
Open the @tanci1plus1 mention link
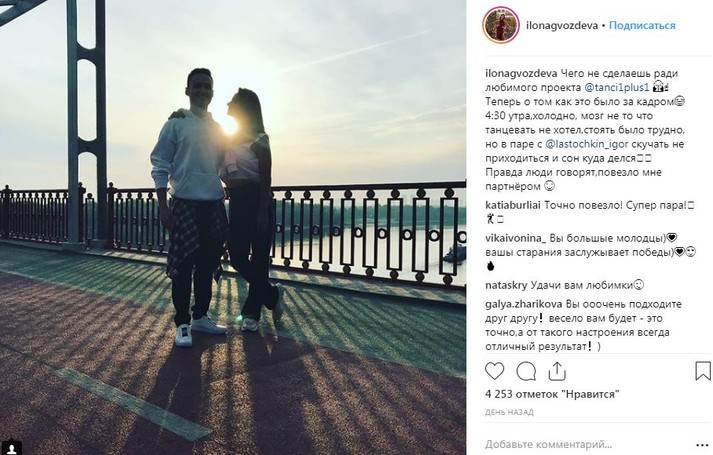click(x=616, y=87)
